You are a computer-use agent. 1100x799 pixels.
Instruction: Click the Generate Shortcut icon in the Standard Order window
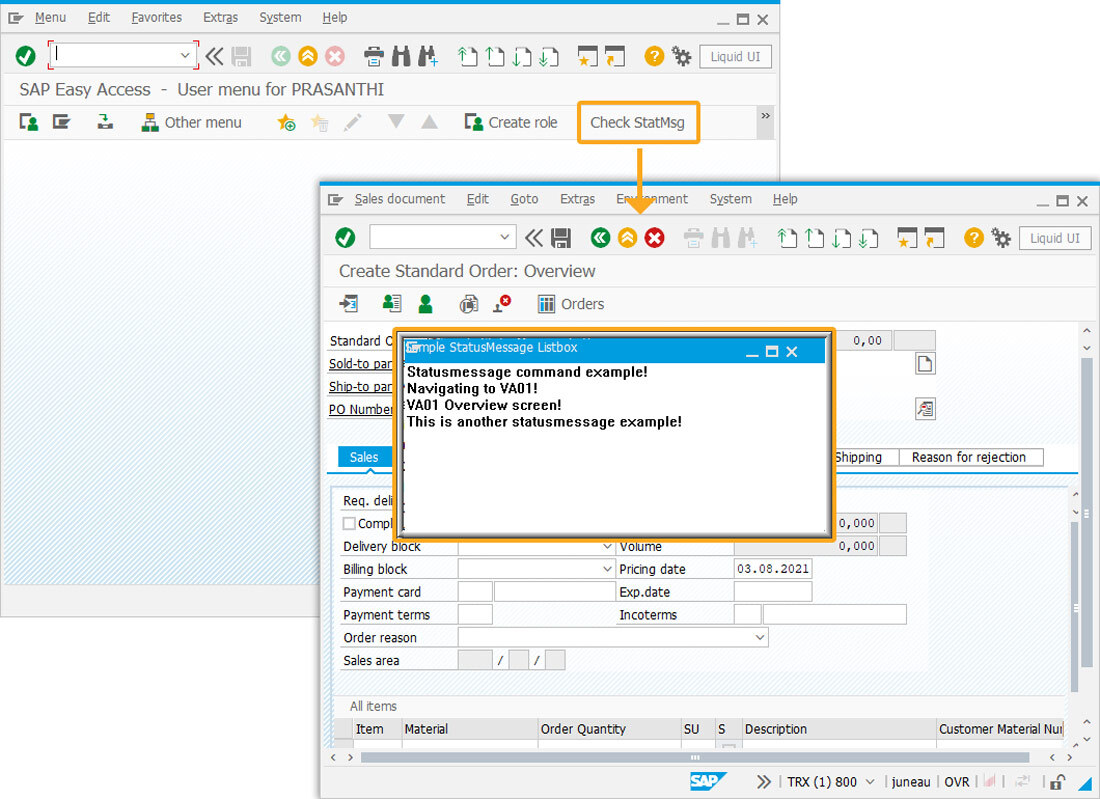pos(934,238)
